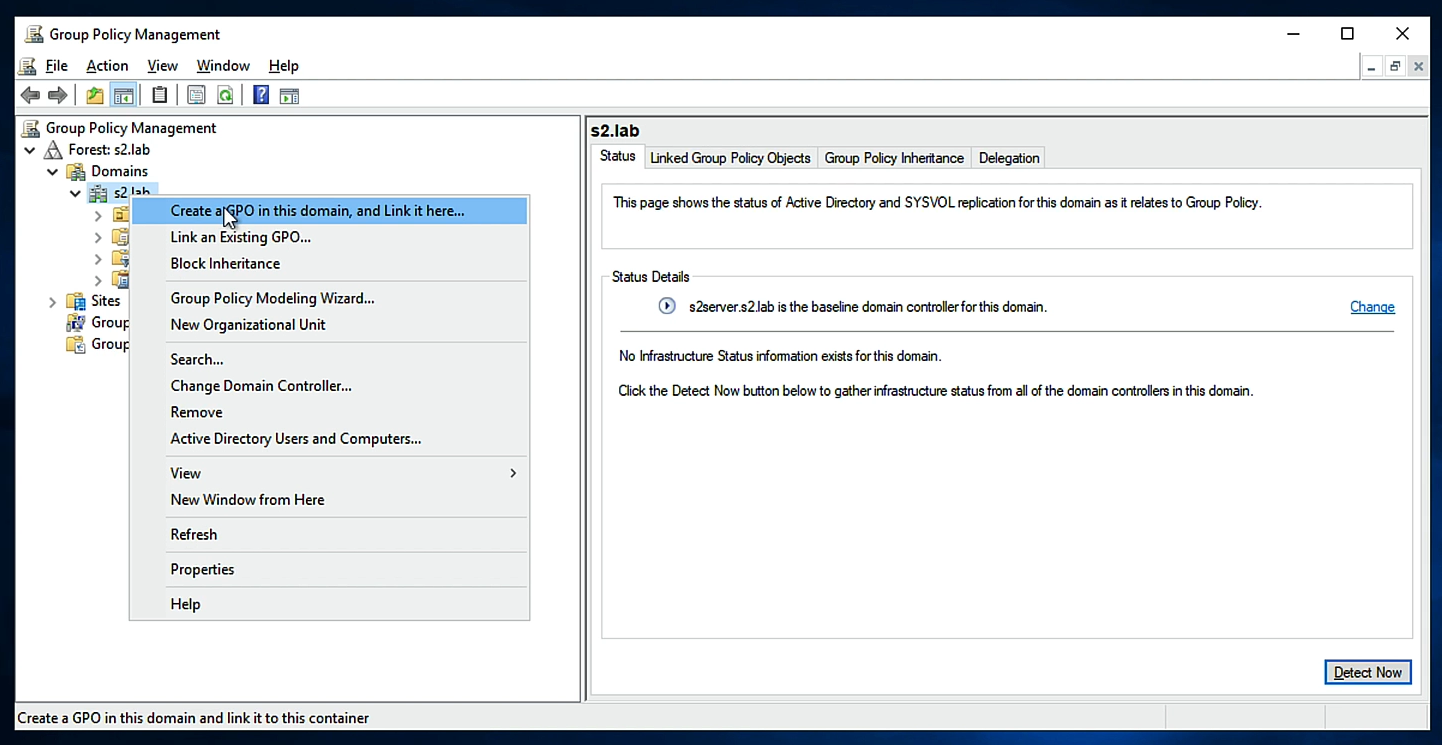Click the Show/Hide Action Pane icon

coord(289,96)
